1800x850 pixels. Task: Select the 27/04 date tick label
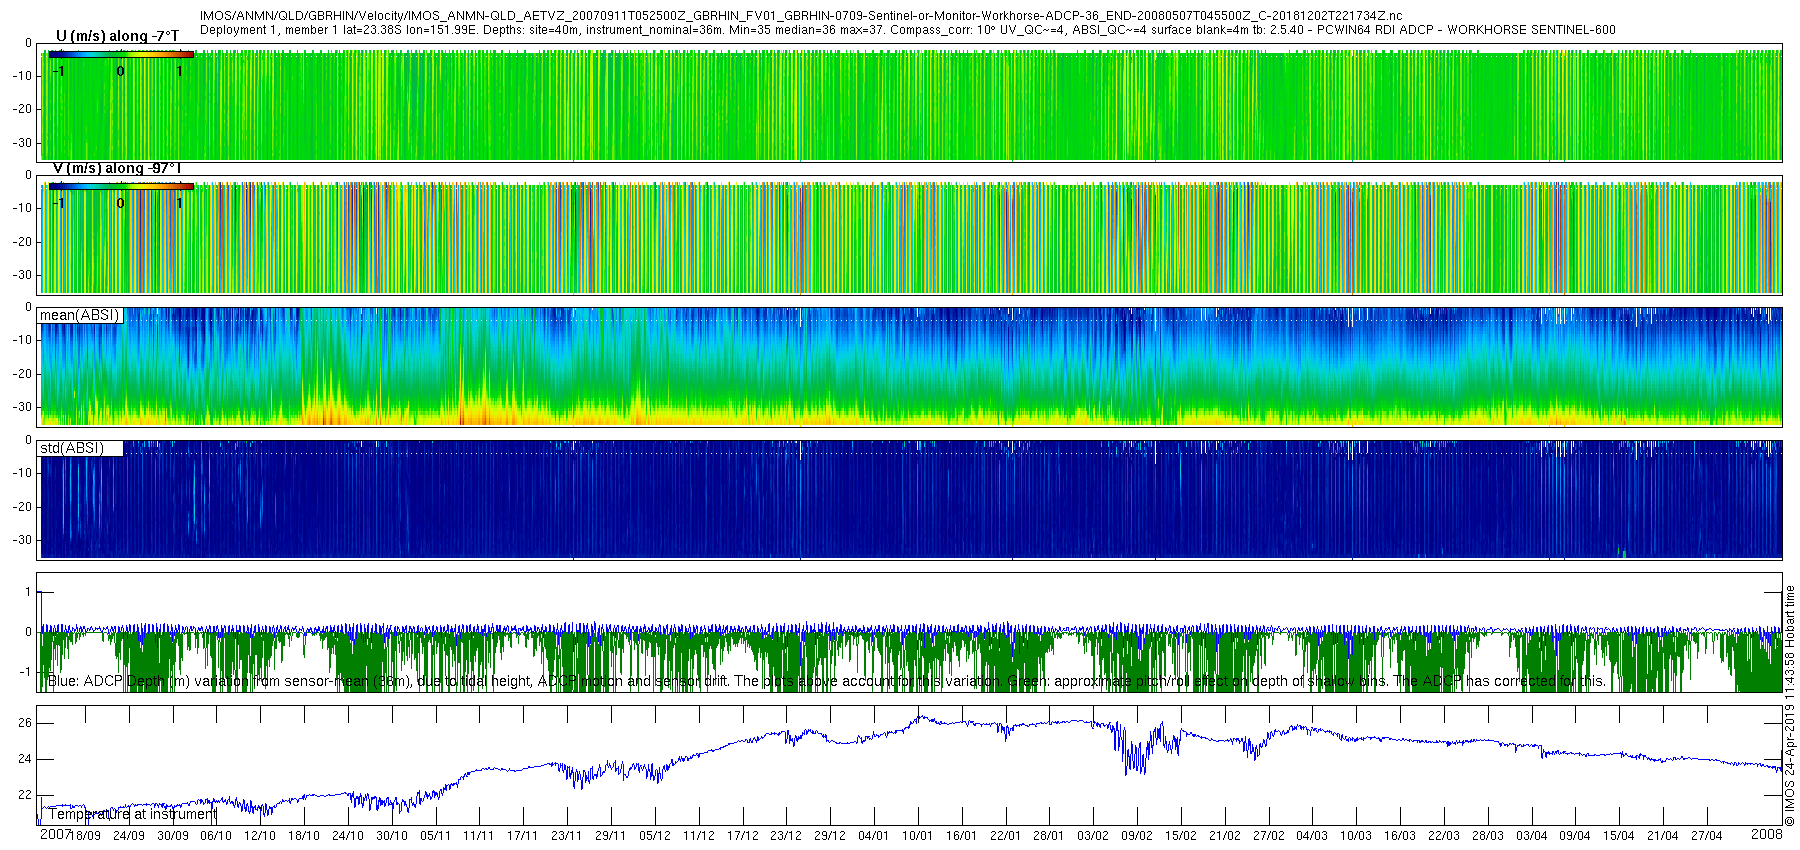(x=1706, y=836)
